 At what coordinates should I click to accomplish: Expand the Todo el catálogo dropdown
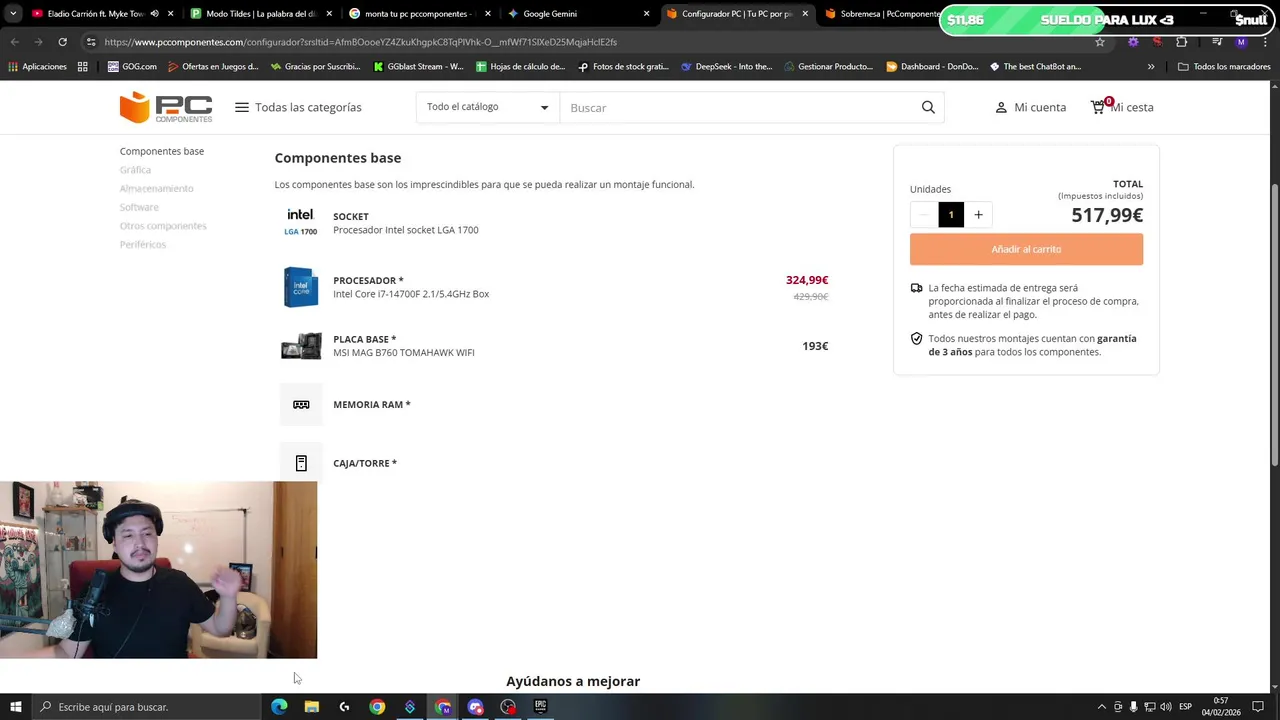point(487,107)
